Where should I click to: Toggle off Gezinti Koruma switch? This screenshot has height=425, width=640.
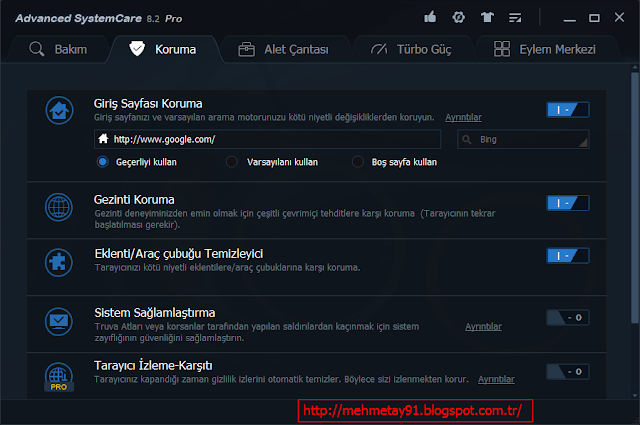568,203
